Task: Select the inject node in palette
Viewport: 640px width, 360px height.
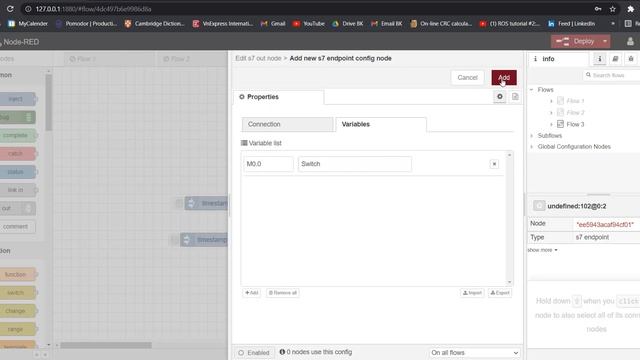Action: click(x=17, y=99)
